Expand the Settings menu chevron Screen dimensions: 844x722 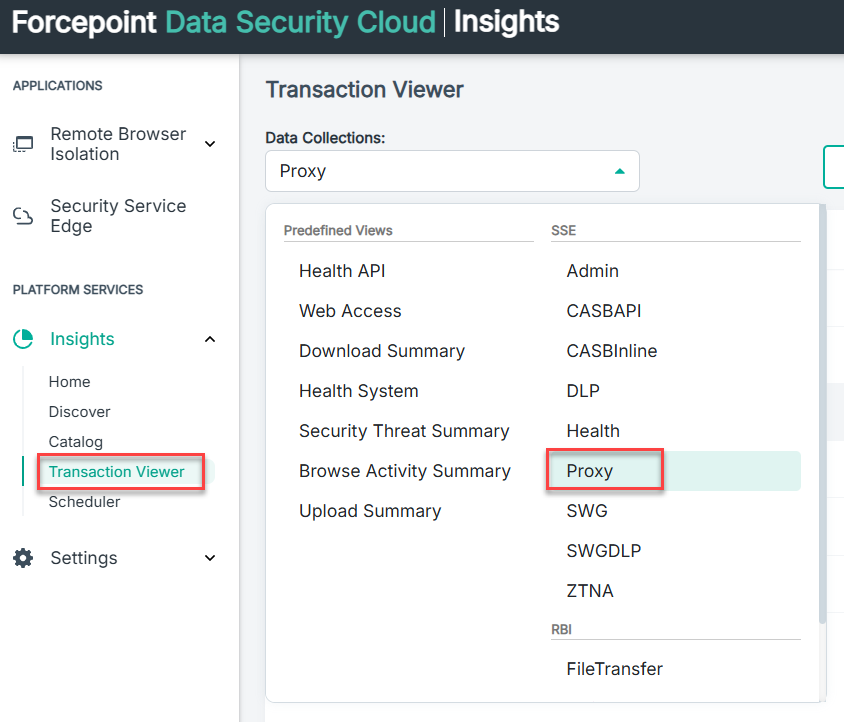tap(210, 558)
